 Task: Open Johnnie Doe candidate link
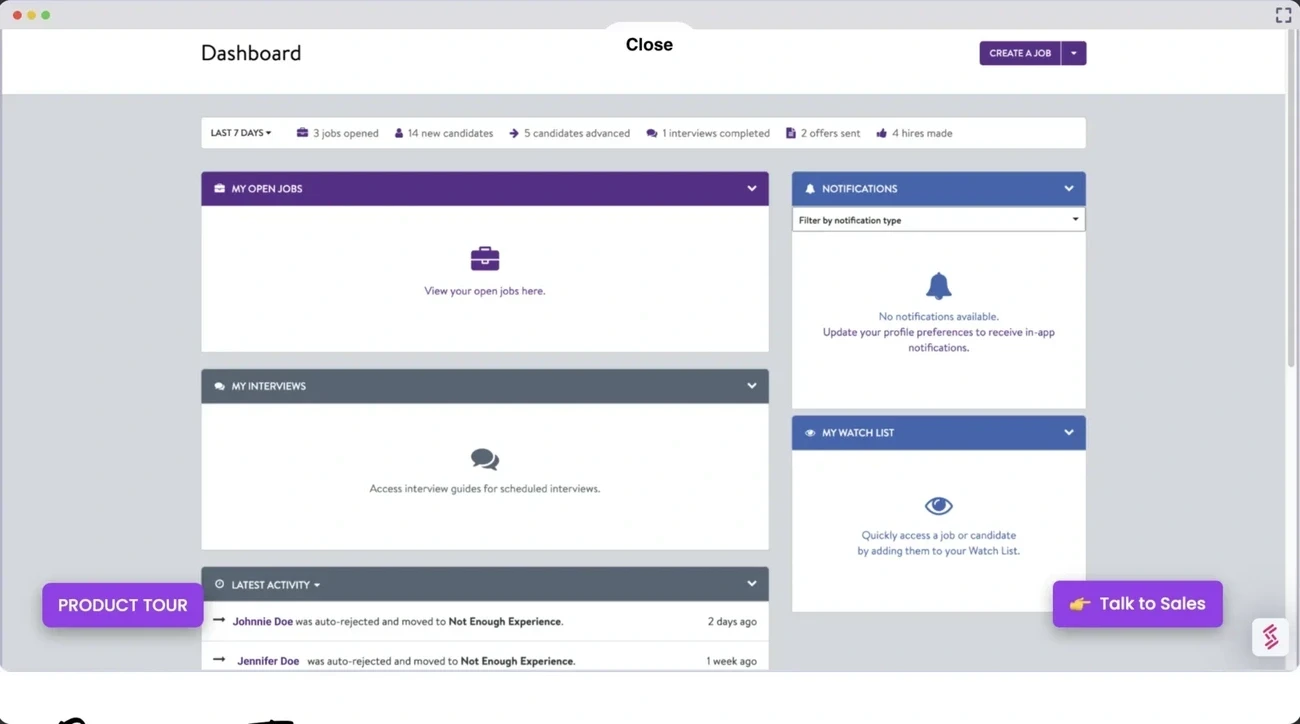[263, 621]
